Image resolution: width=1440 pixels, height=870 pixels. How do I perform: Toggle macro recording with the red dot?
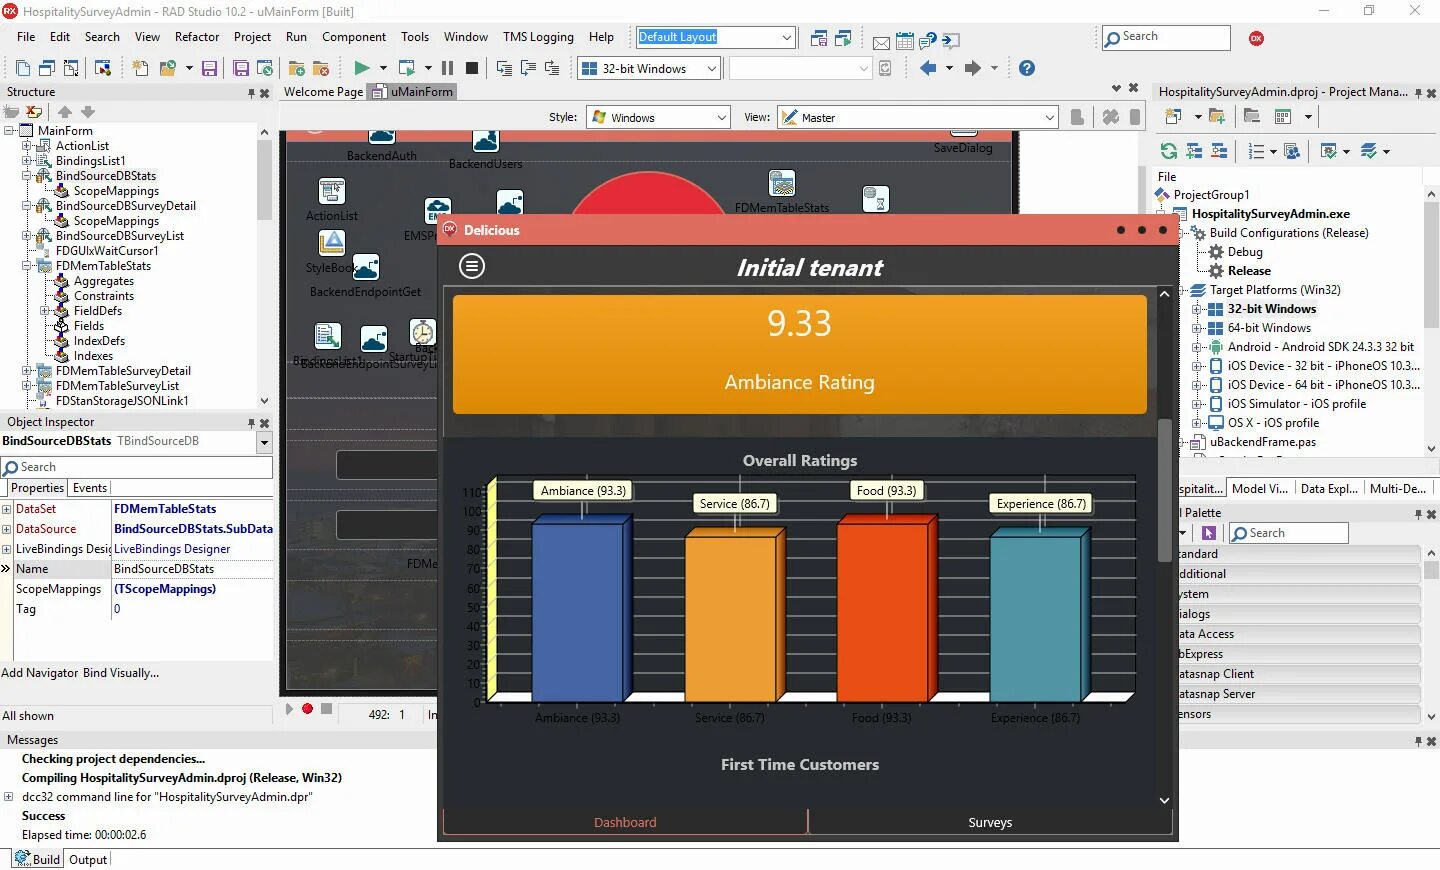pyautogui.click(x=307, y=709)
